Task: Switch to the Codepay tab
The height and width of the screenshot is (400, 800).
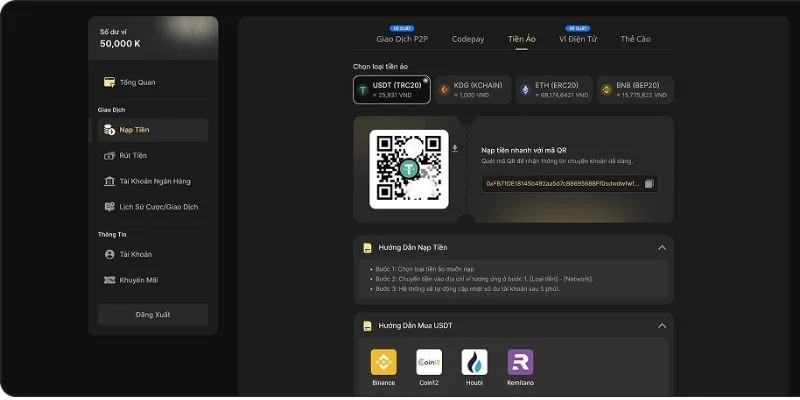Action: (468, 39)
